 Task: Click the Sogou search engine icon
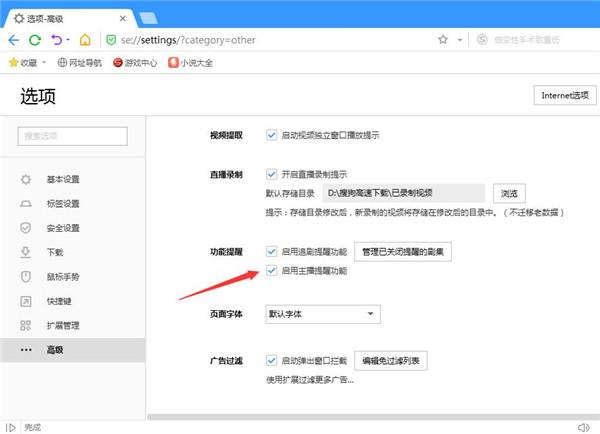(x=482, y=39)
